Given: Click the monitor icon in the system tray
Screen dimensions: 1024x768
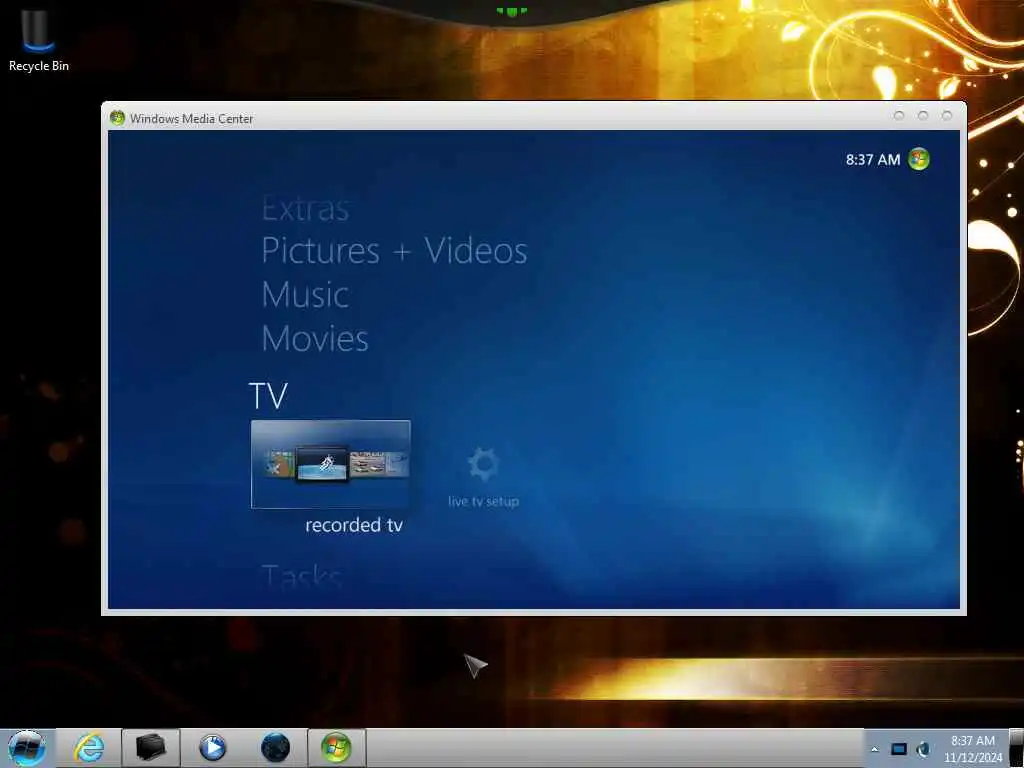Looking at the screenshot, I should [x=899, y=749].
